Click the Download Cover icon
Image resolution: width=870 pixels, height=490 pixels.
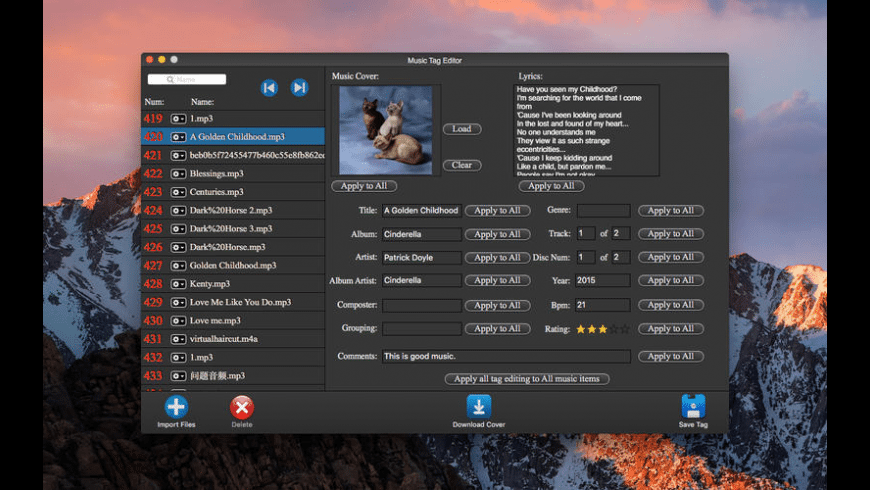[479, 407]
